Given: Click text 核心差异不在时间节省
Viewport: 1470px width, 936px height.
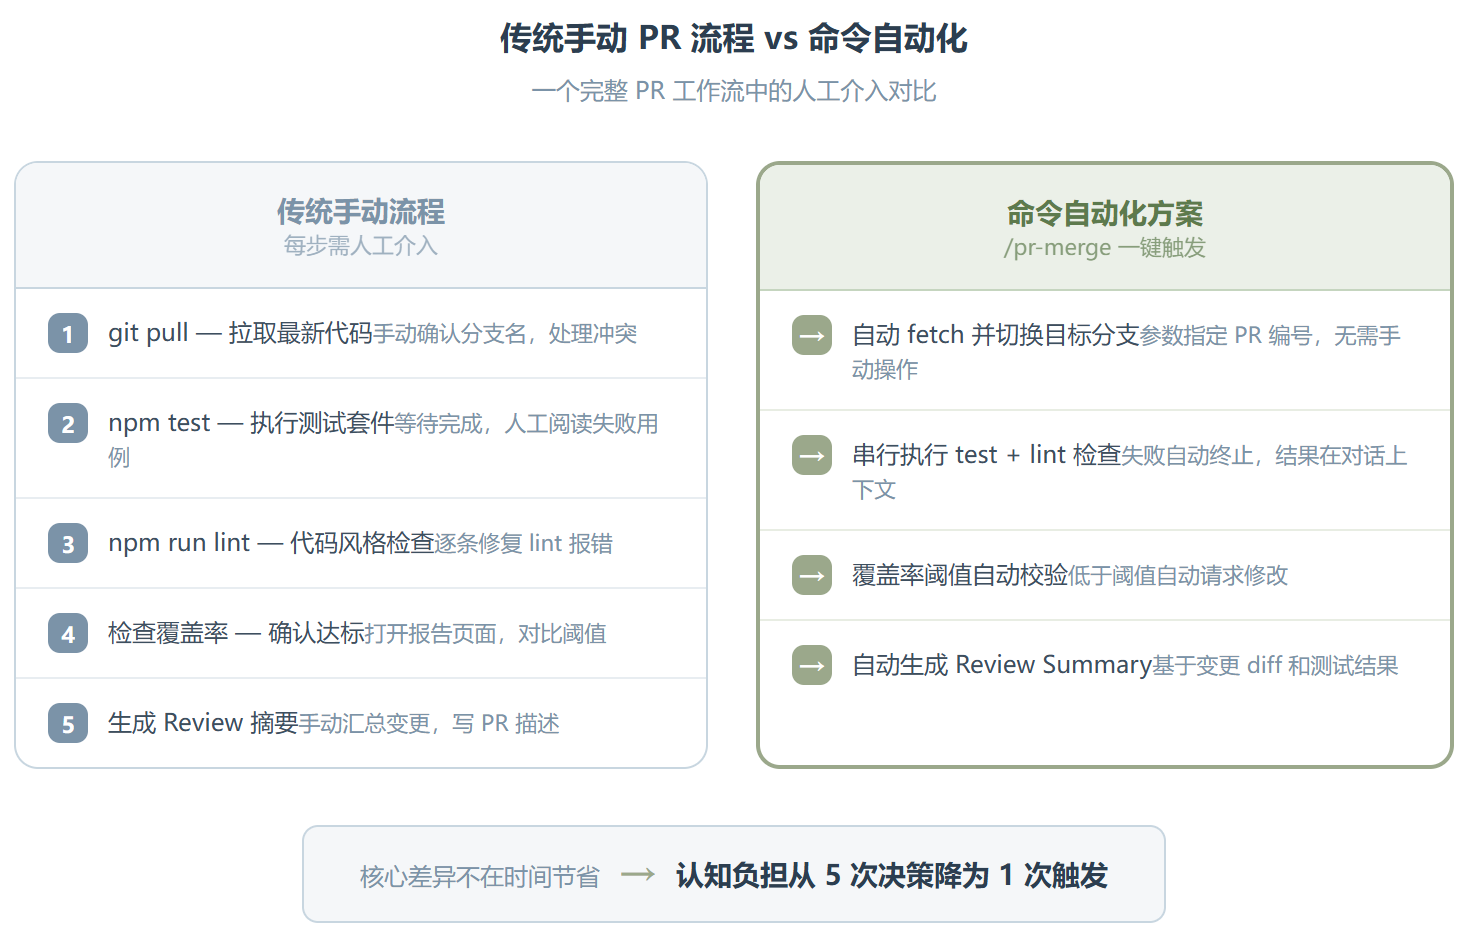Looking at the screenshot, I should click(x=480, y=877).
